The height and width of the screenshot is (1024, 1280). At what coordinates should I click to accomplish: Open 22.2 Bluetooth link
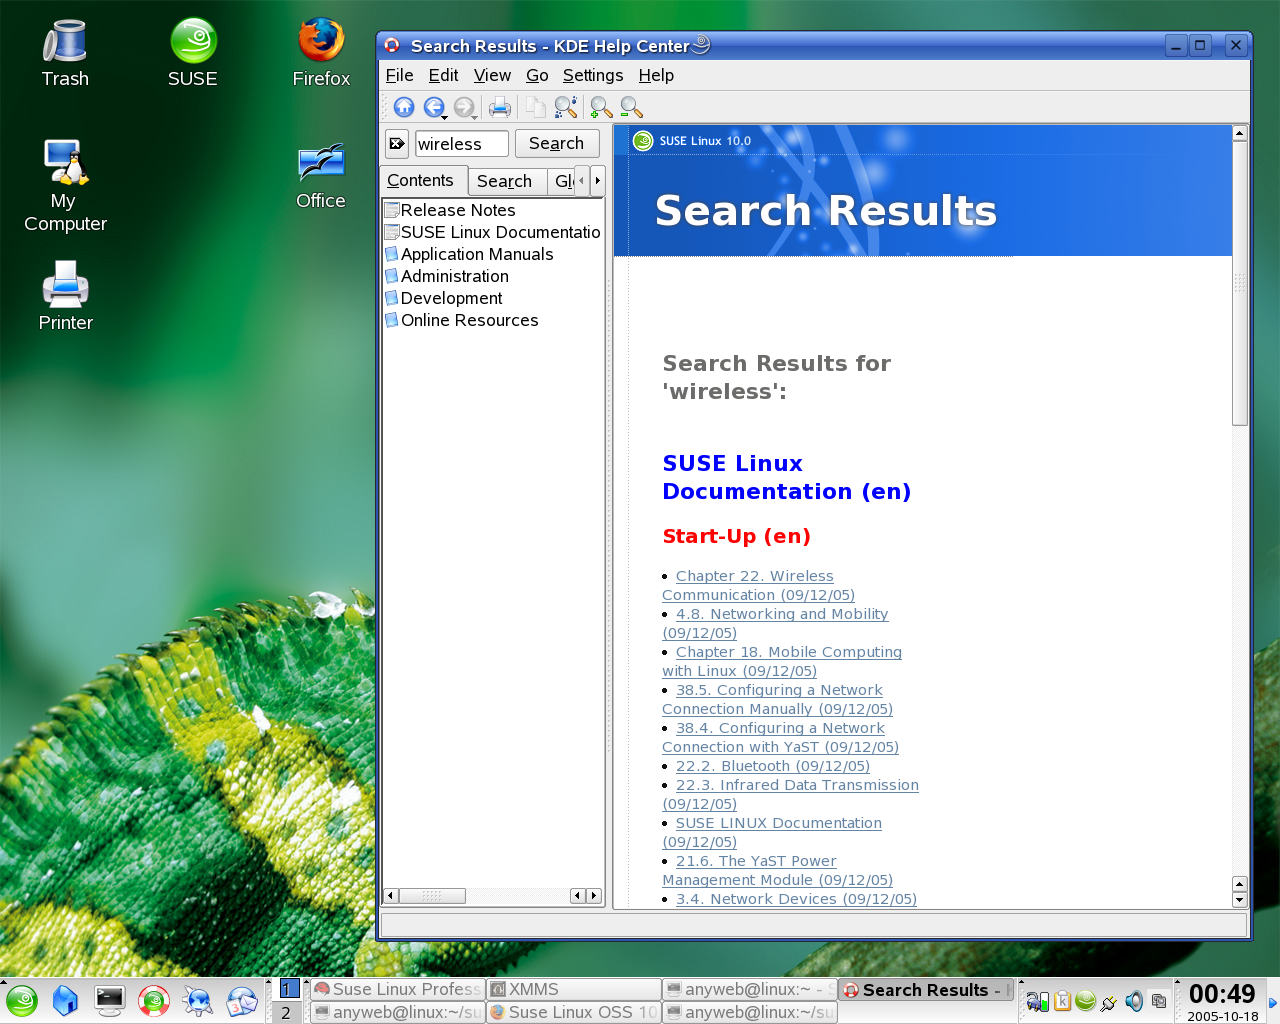click(773, 766)
